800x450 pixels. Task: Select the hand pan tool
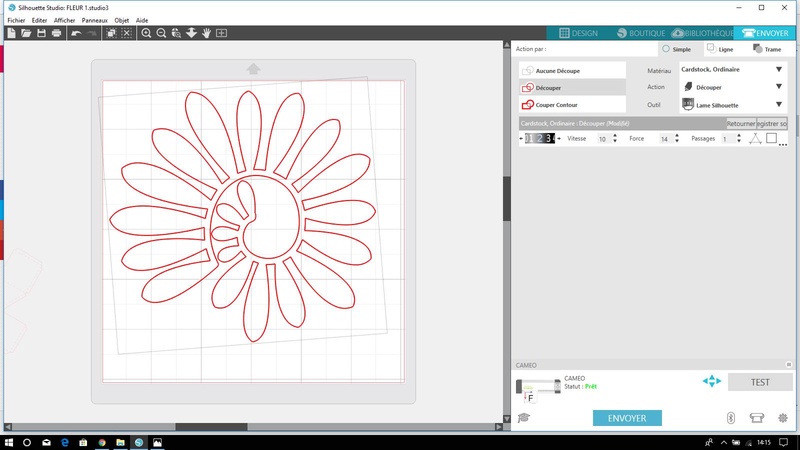coord(206,33)
